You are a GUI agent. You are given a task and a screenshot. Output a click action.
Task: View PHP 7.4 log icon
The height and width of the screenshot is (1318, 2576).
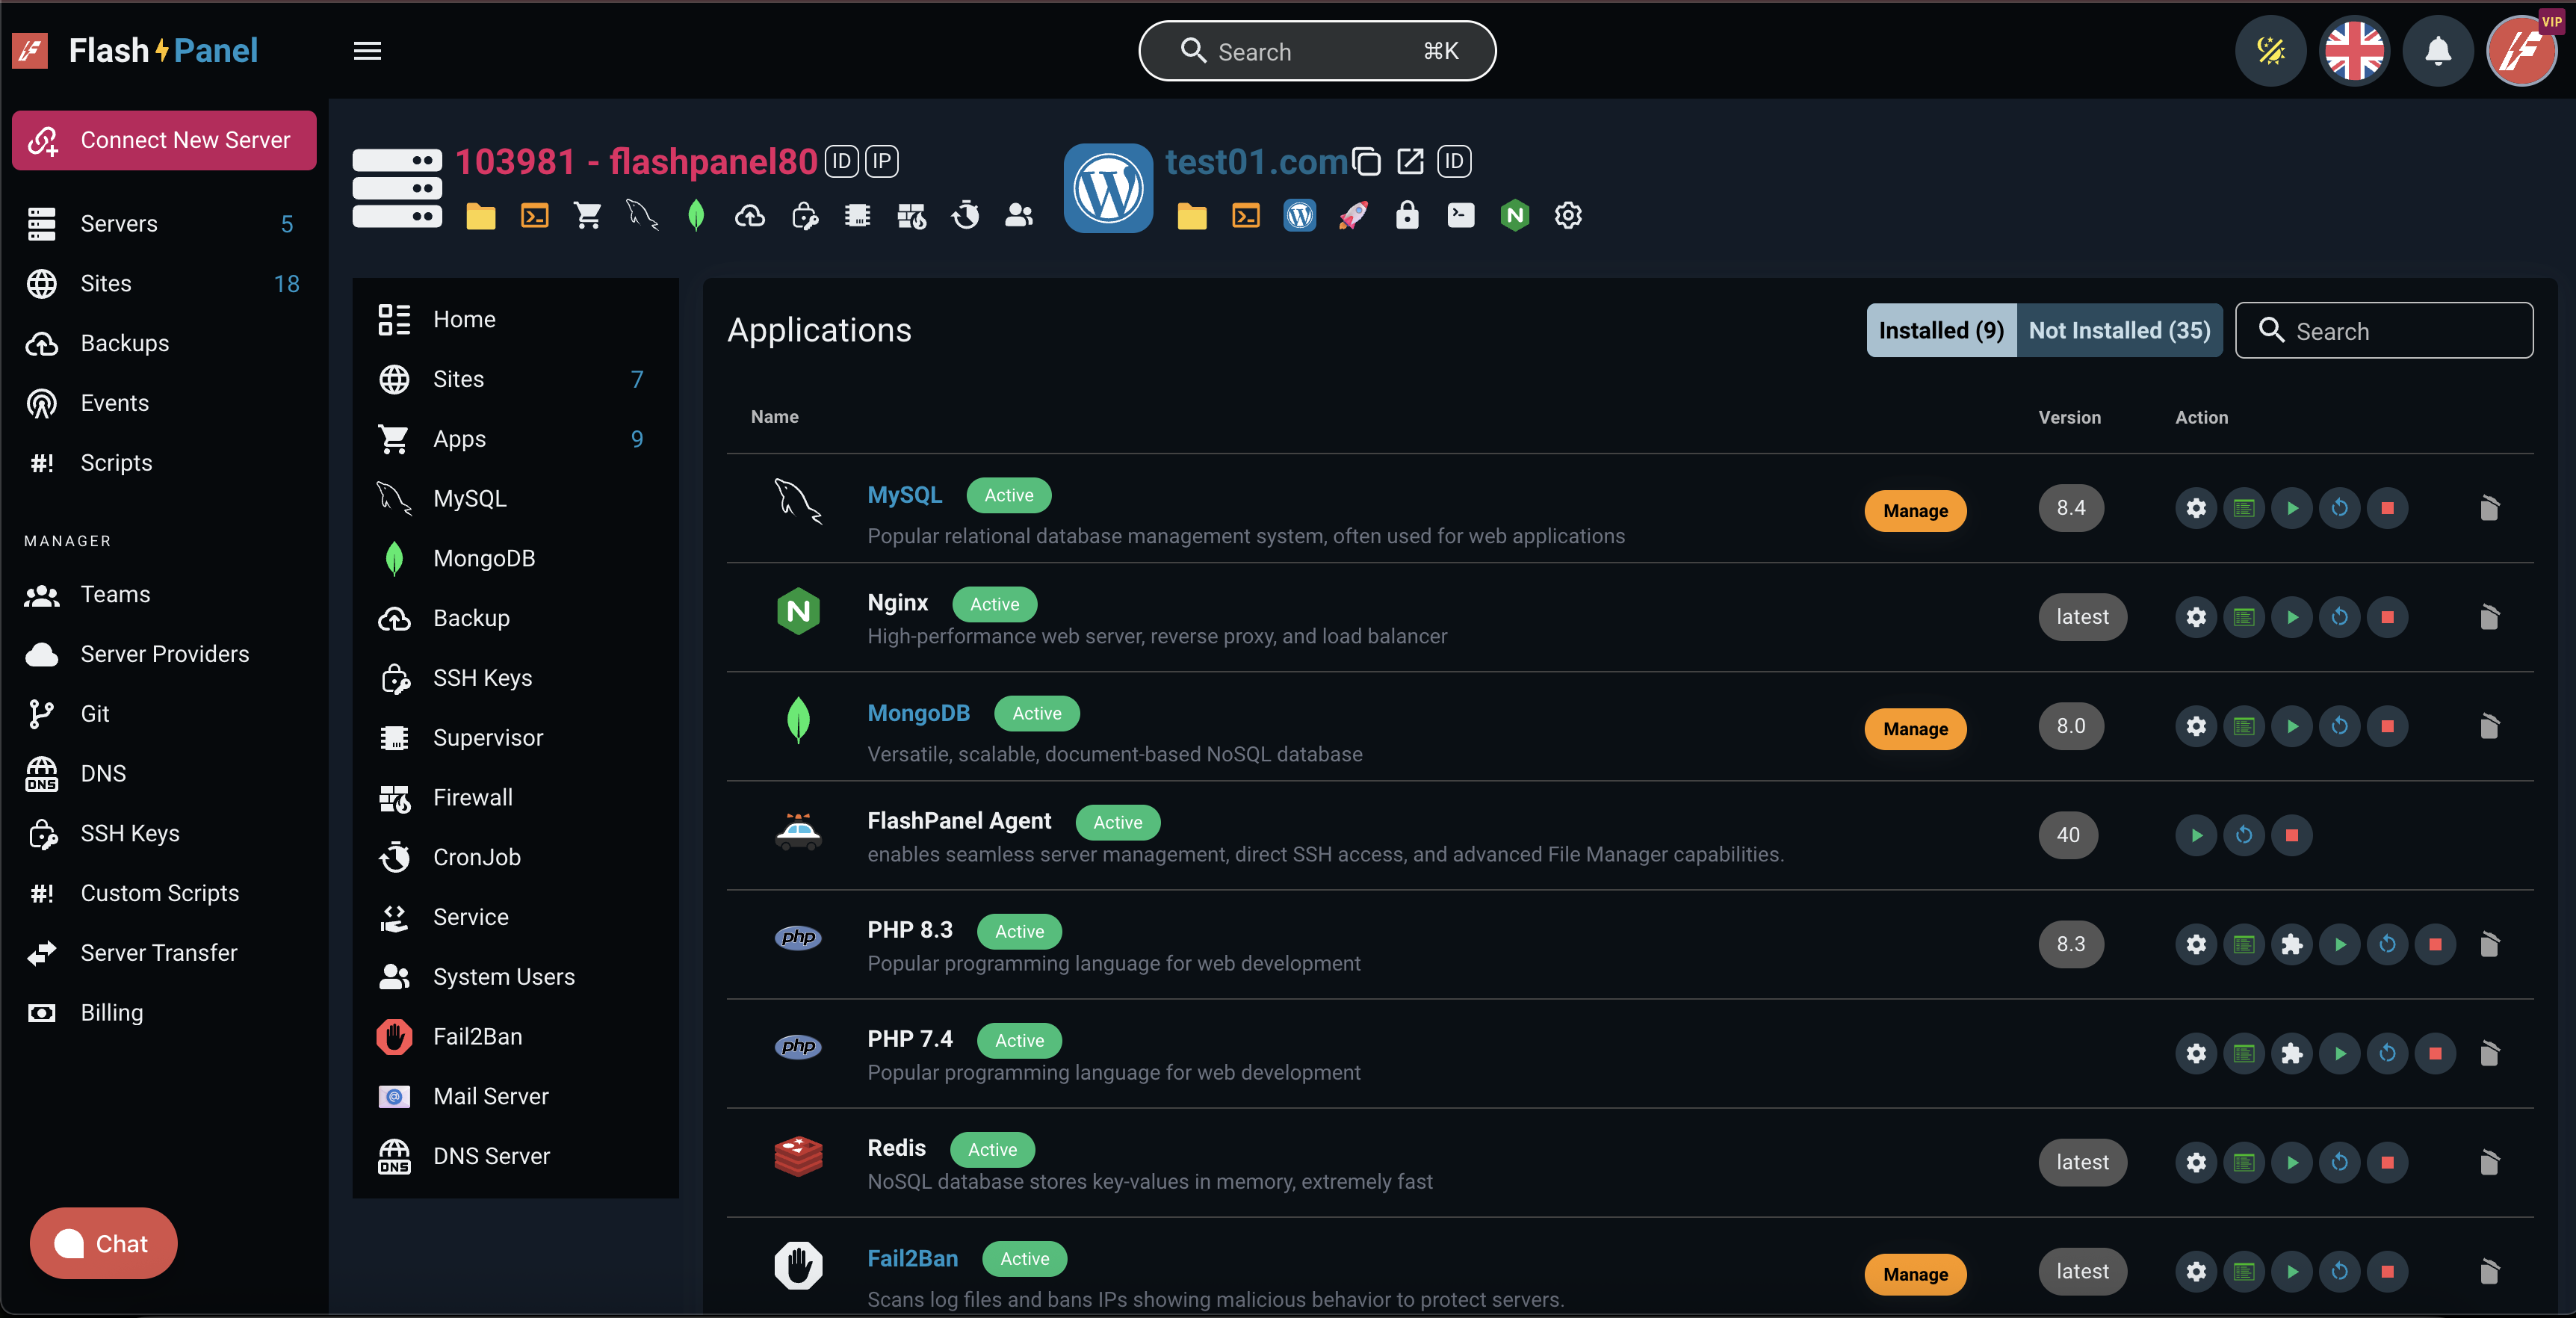click(2243, 1054)
